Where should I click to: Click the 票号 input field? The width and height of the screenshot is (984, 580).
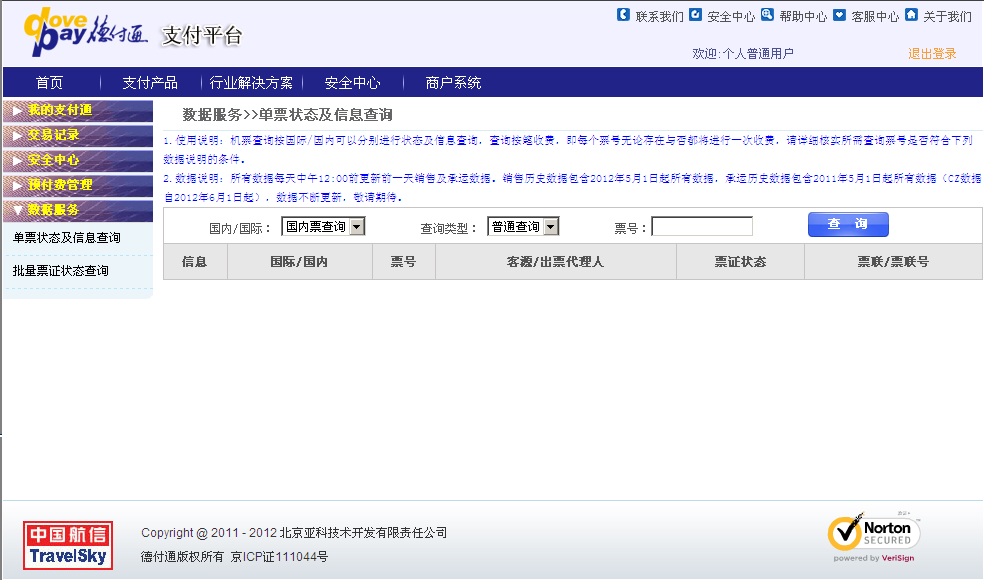coord(702,227)
